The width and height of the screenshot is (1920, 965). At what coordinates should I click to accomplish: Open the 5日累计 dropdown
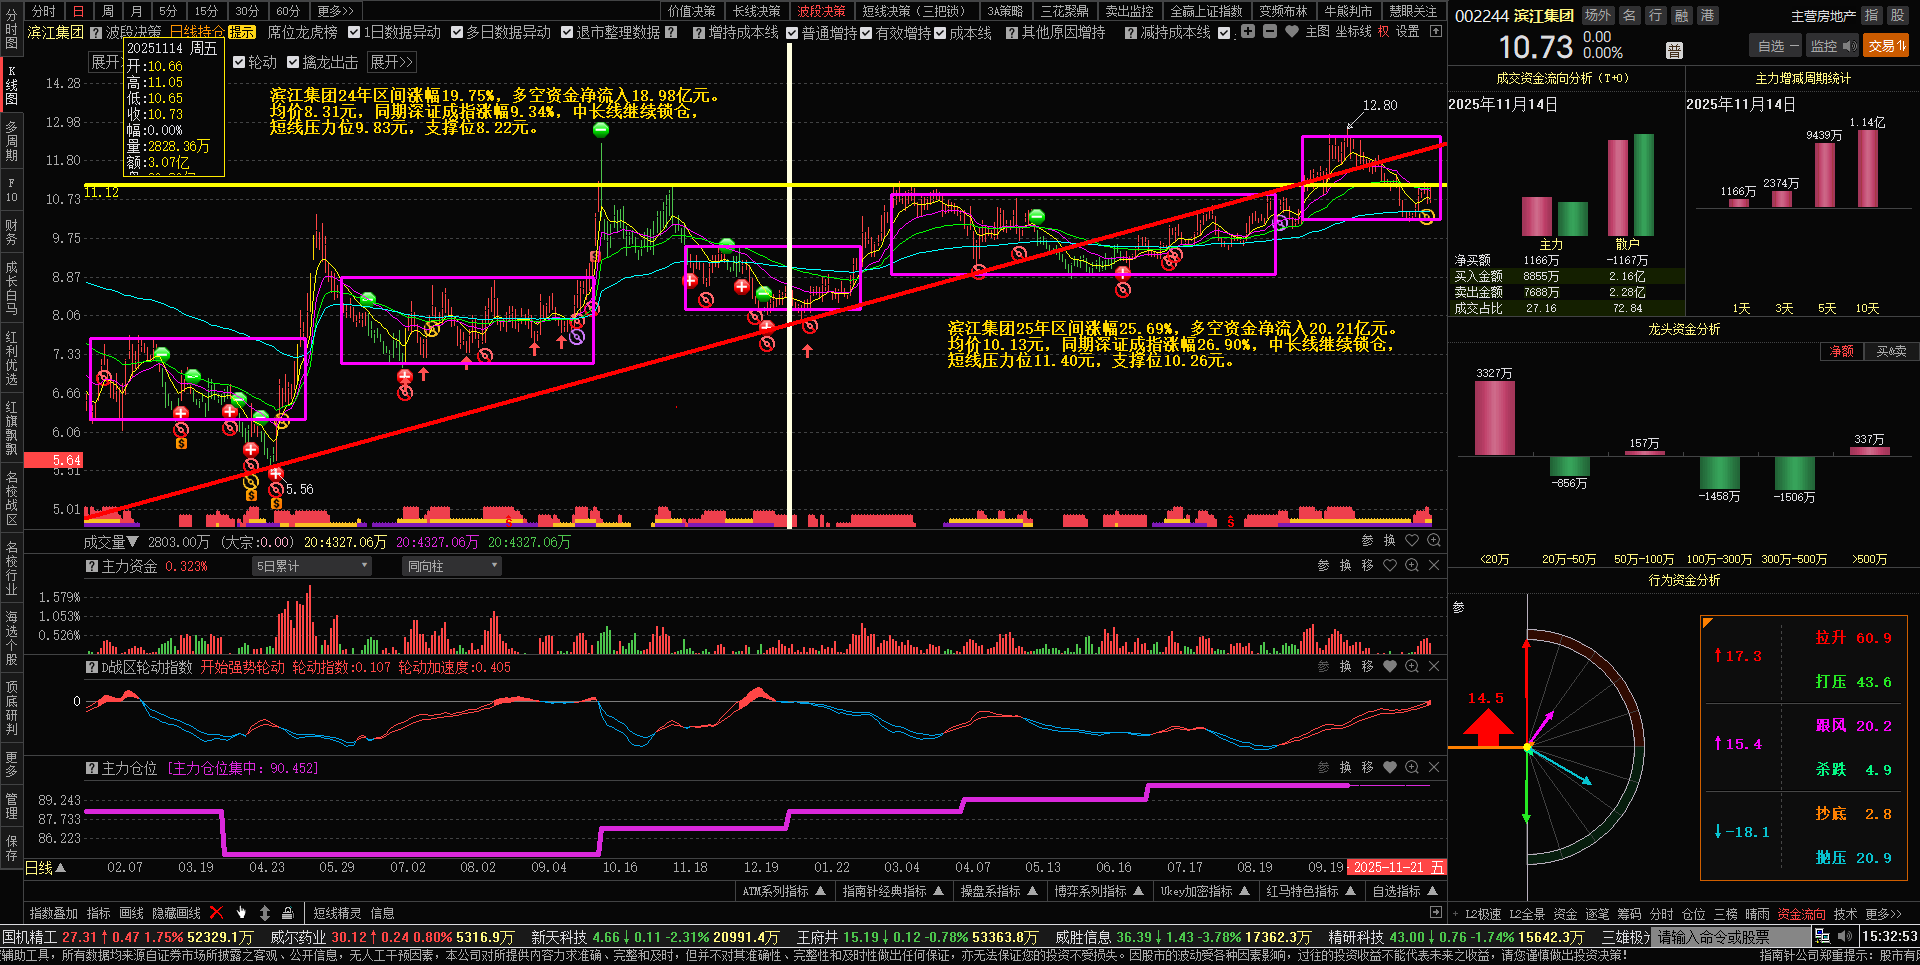coord(311,566)
